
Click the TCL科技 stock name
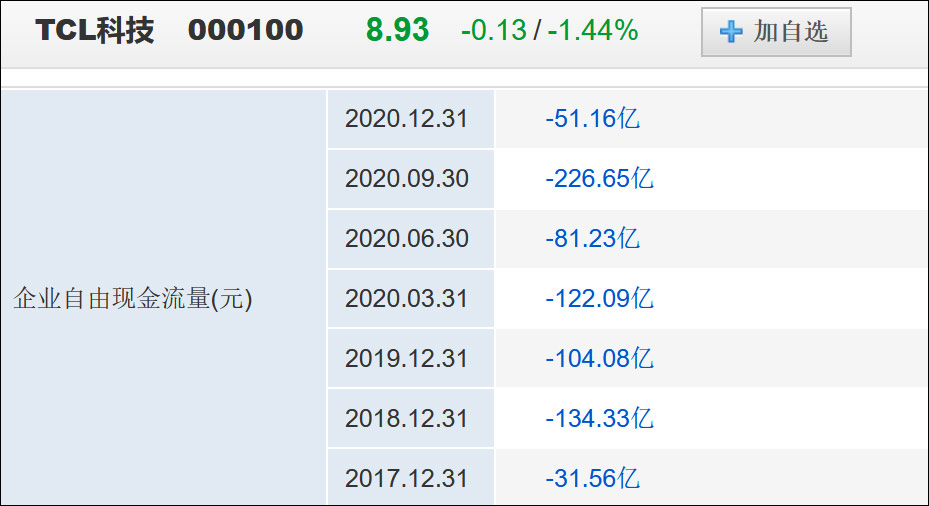point(95,31)
